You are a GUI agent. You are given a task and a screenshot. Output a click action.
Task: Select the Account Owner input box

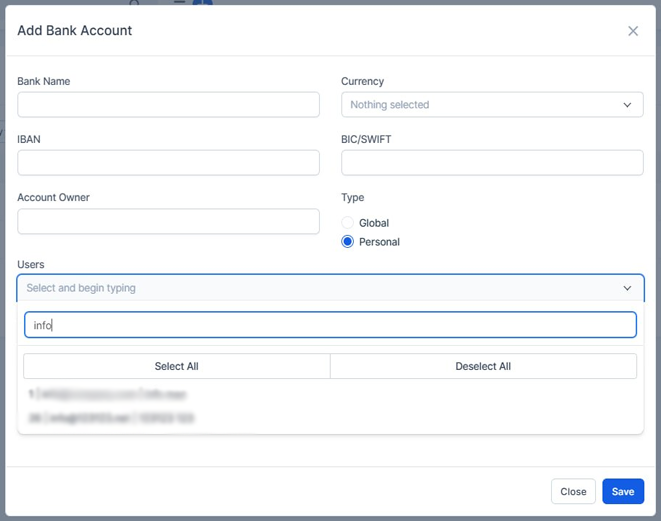pos(168,221)
